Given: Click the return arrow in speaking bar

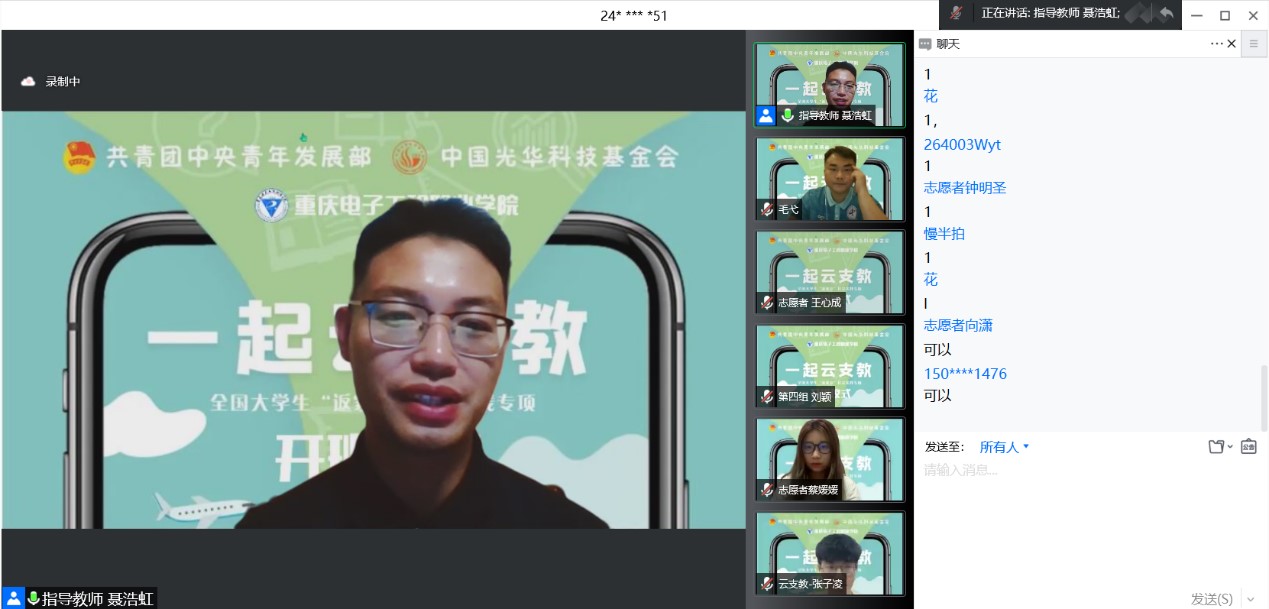Looking at the screenshot, I should click(1166, 14).
